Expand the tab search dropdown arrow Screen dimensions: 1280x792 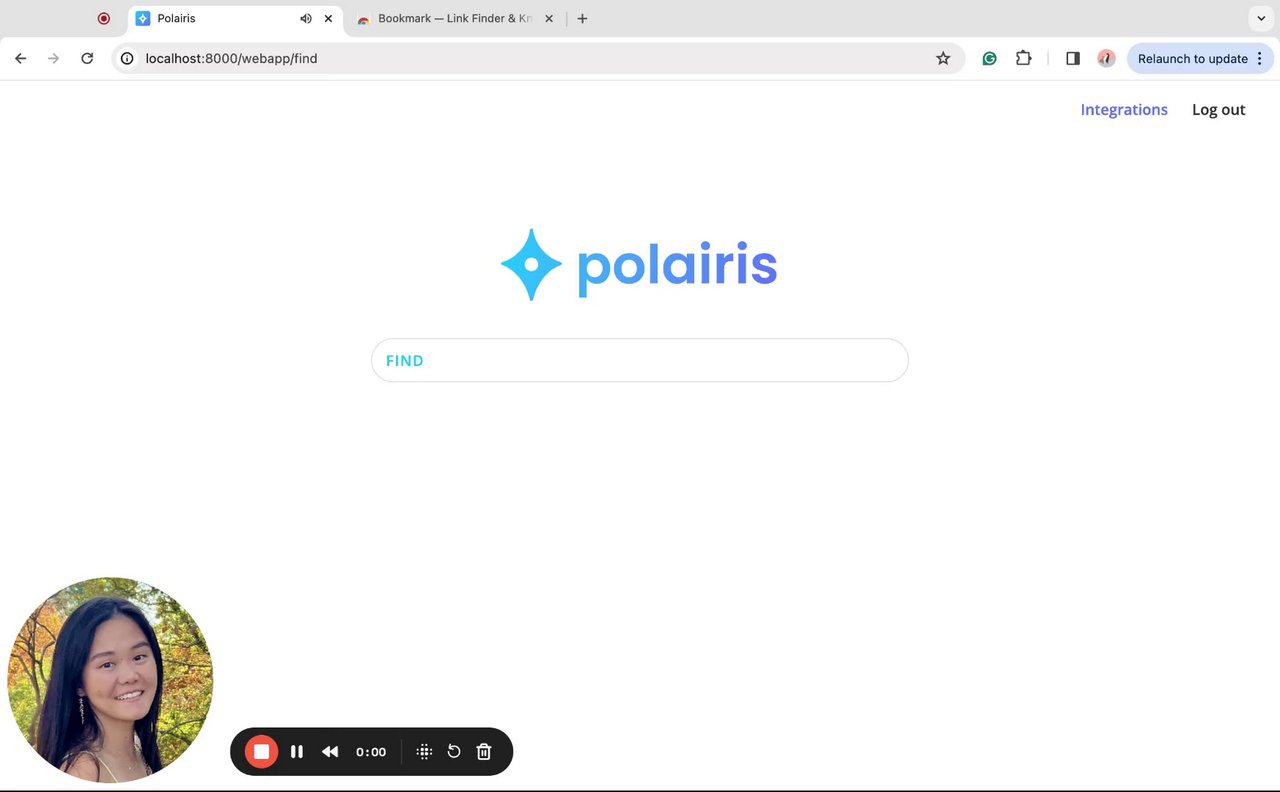[x=1262, y=18]
